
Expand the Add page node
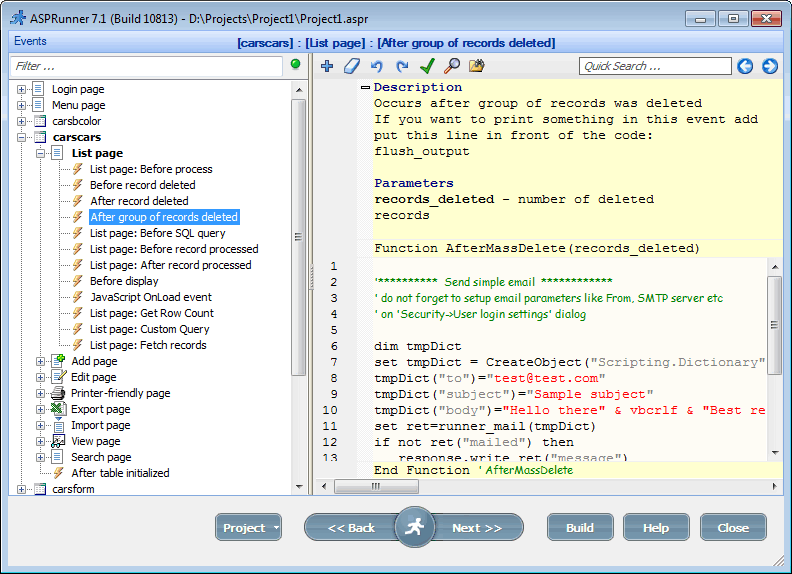[40, 361]
